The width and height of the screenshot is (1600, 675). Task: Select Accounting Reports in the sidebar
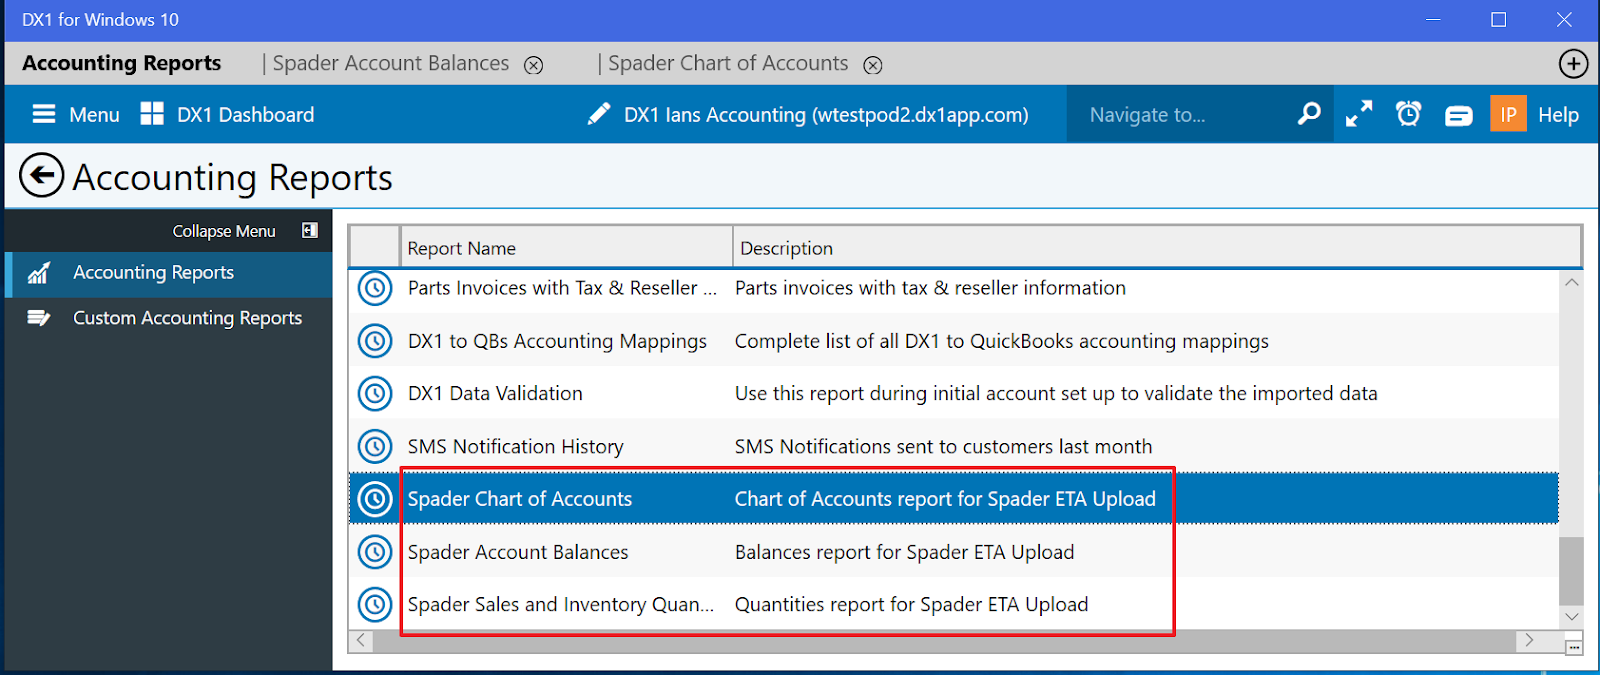coord(168,273)
